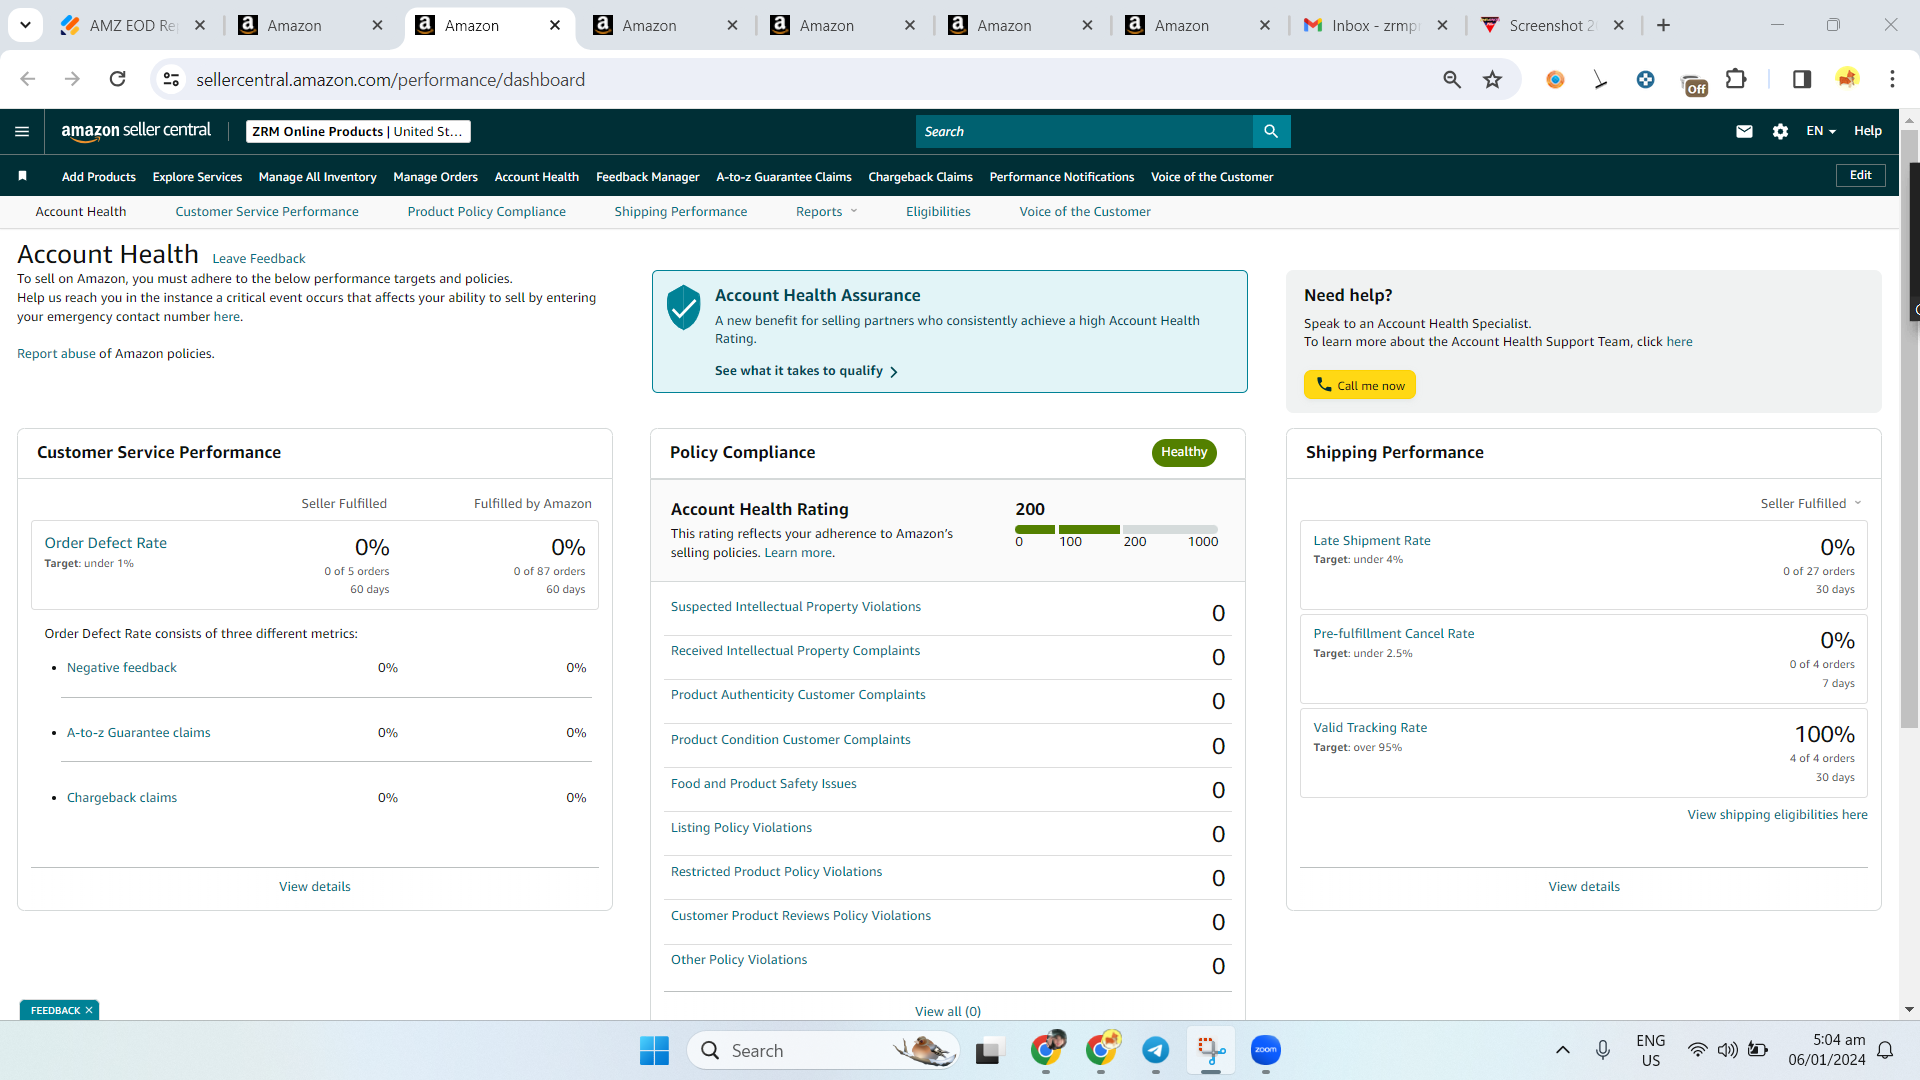Open the Valid Tracking Rate link
This screenshot has height=1080, width=1920.
1370,728
